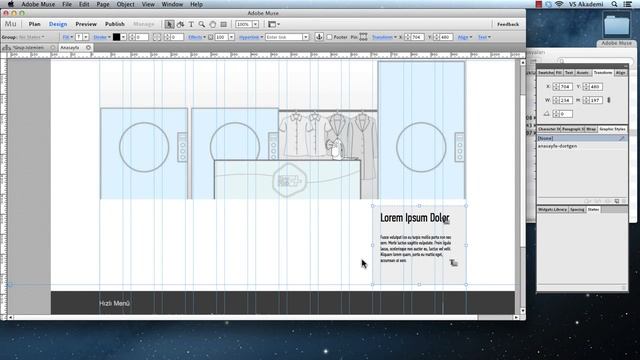This screenshot has width=640, height=360.
Task: Select the Rectangle tool
Action: (223, 24)
